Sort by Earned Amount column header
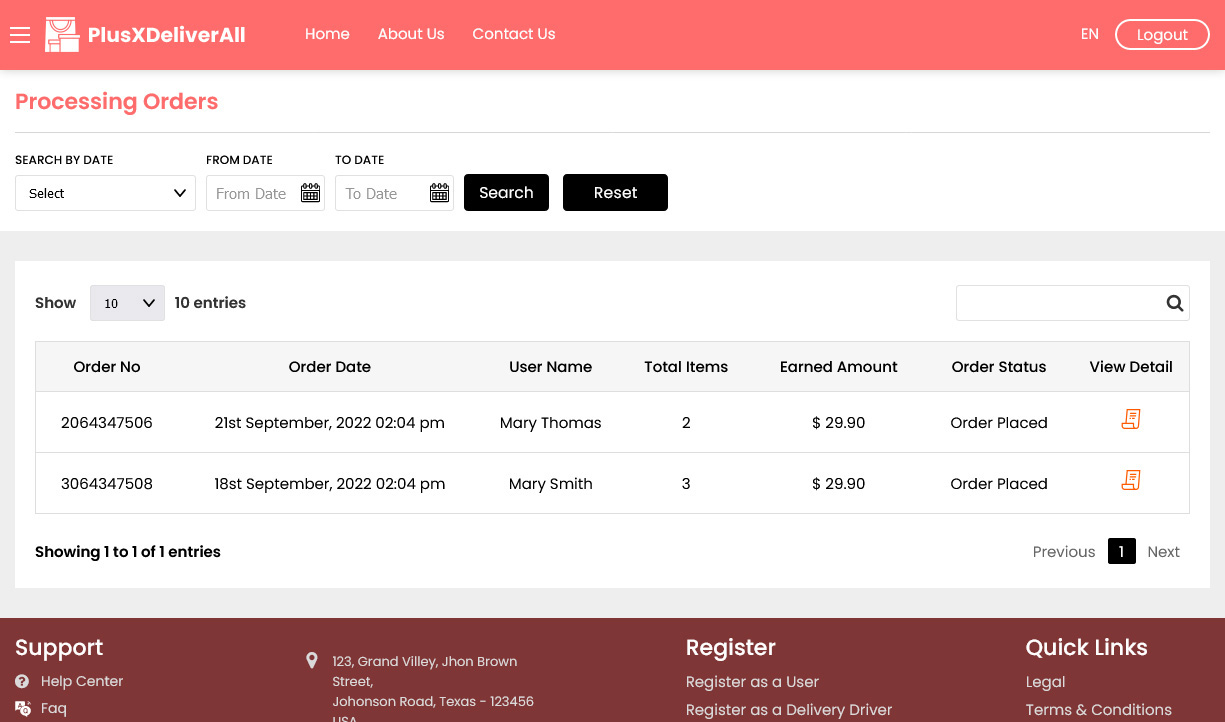 tap(839, 367)
